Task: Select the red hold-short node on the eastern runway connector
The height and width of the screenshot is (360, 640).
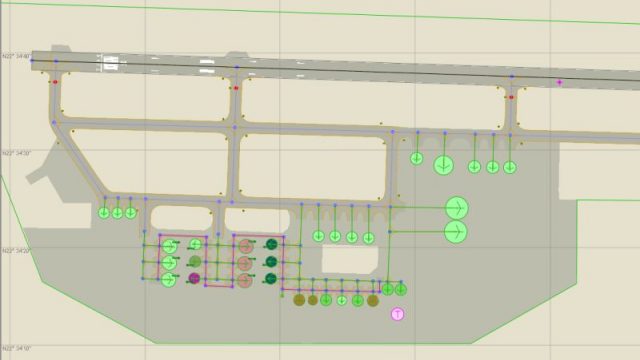Action: (511, 97)
